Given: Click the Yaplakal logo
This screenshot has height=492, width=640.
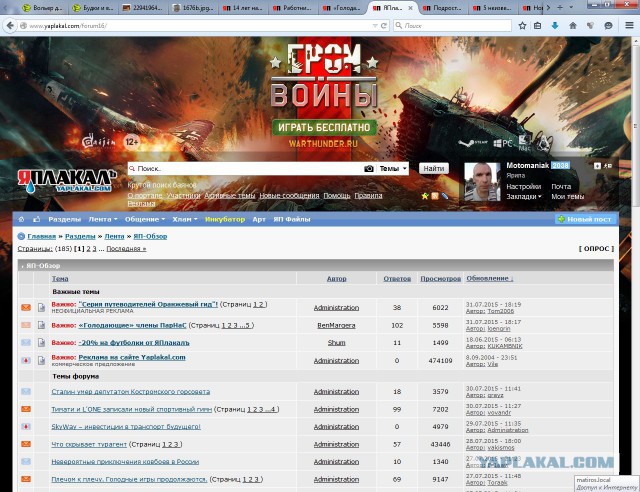Looking at the screenshot, I should coord(67,180).
